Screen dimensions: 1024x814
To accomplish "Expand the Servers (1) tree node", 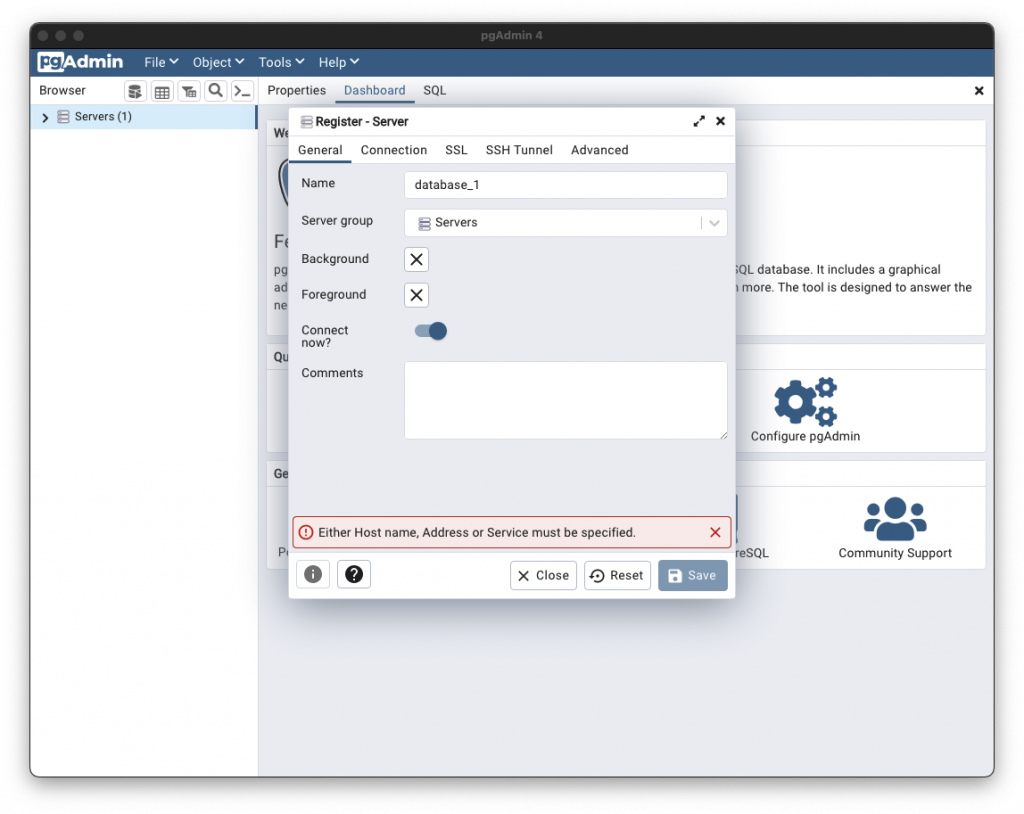I will click(45, 118).
